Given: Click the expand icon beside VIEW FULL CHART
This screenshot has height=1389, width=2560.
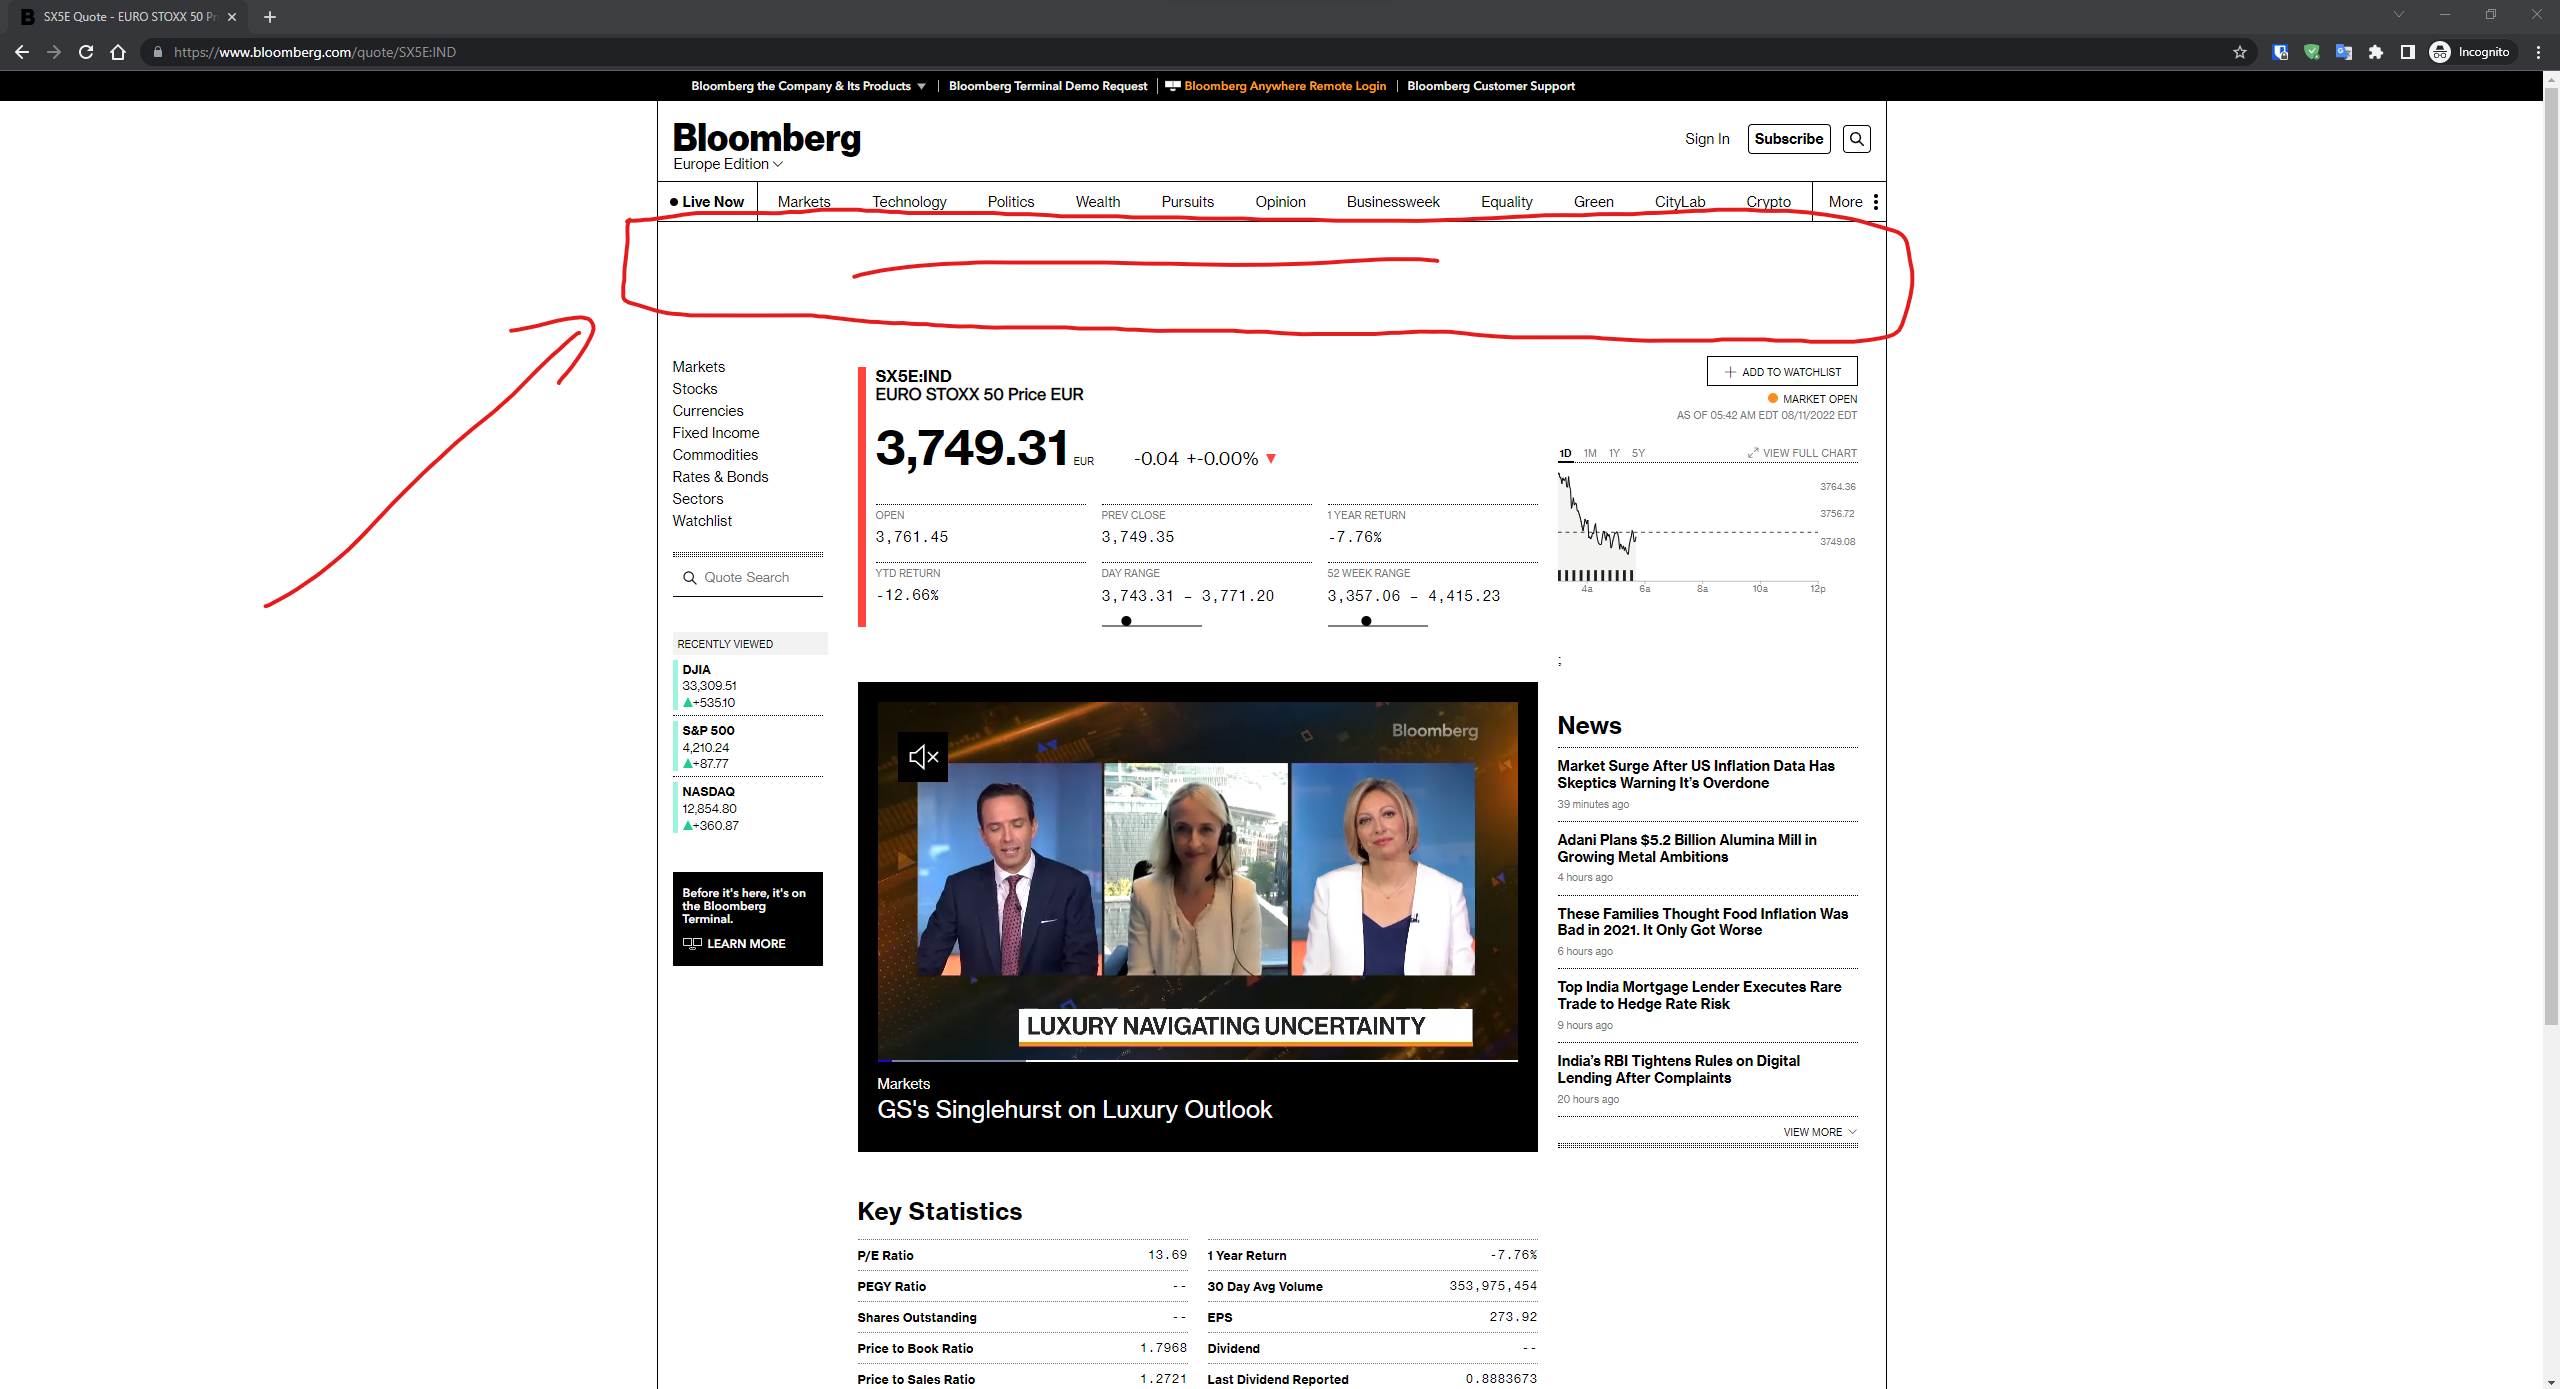Looking at the screenshot, I should [x=1753, y=452].
